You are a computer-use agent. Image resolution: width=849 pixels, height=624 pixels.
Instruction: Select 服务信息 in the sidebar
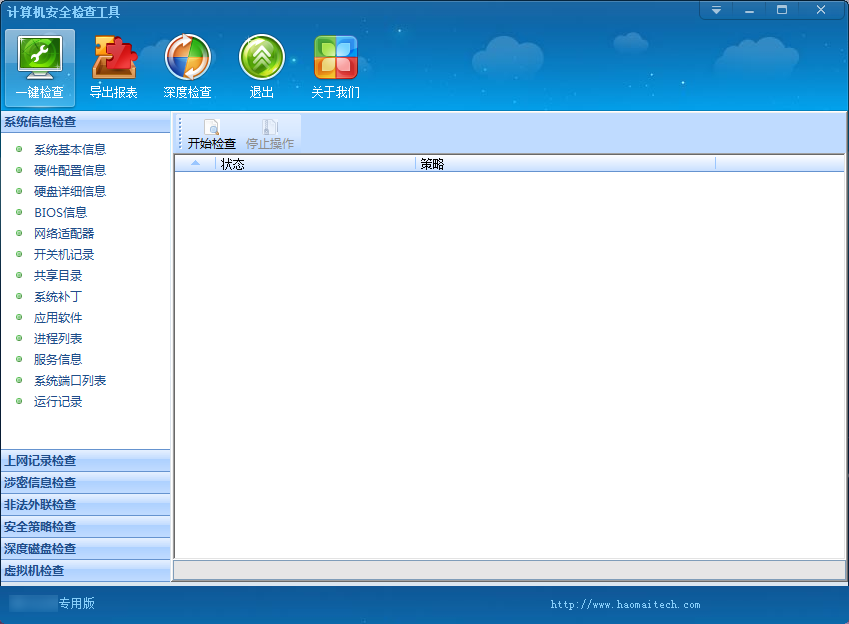pyautogui.click(x=58, y=360)
